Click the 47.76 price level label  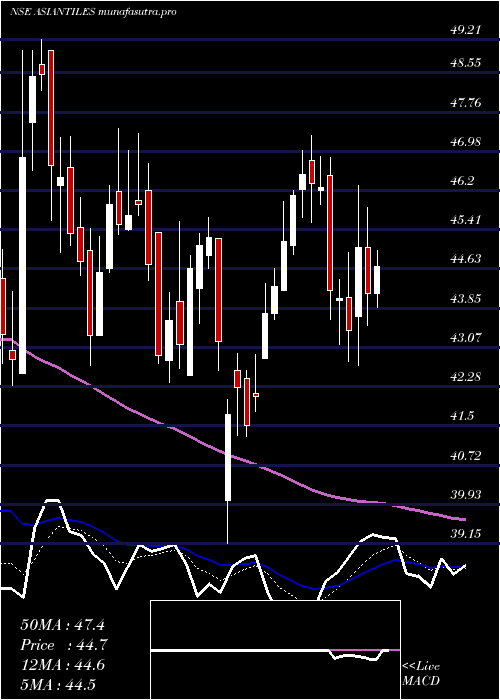click(x=465, y=103)
